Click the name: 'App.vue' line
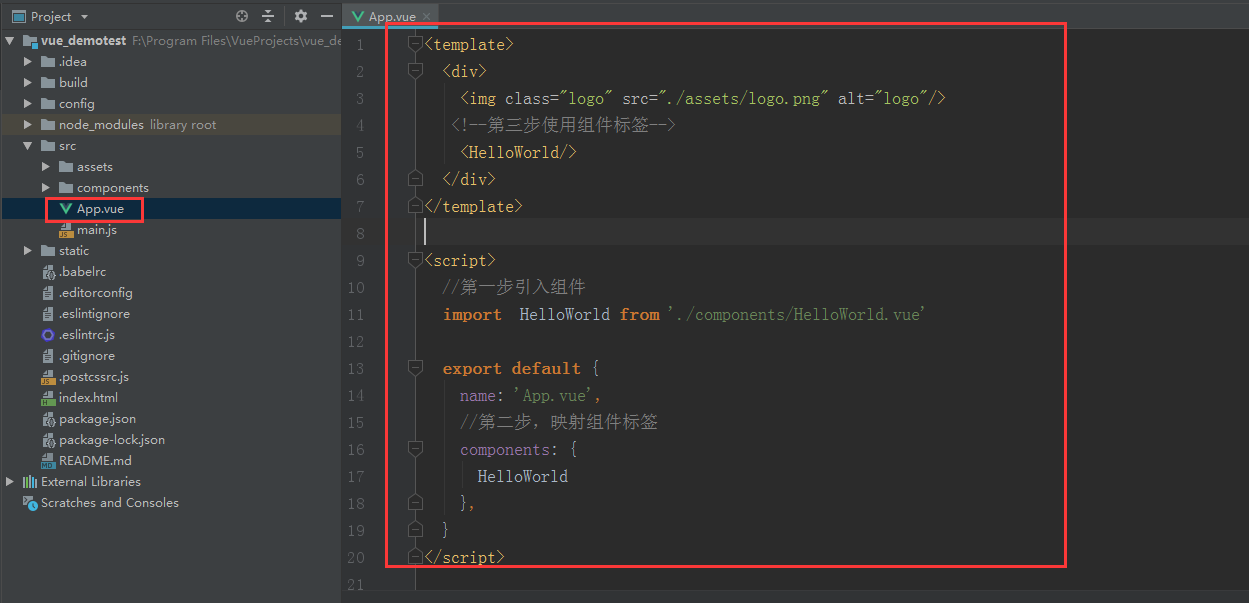1249x603 pixels. 530,395
